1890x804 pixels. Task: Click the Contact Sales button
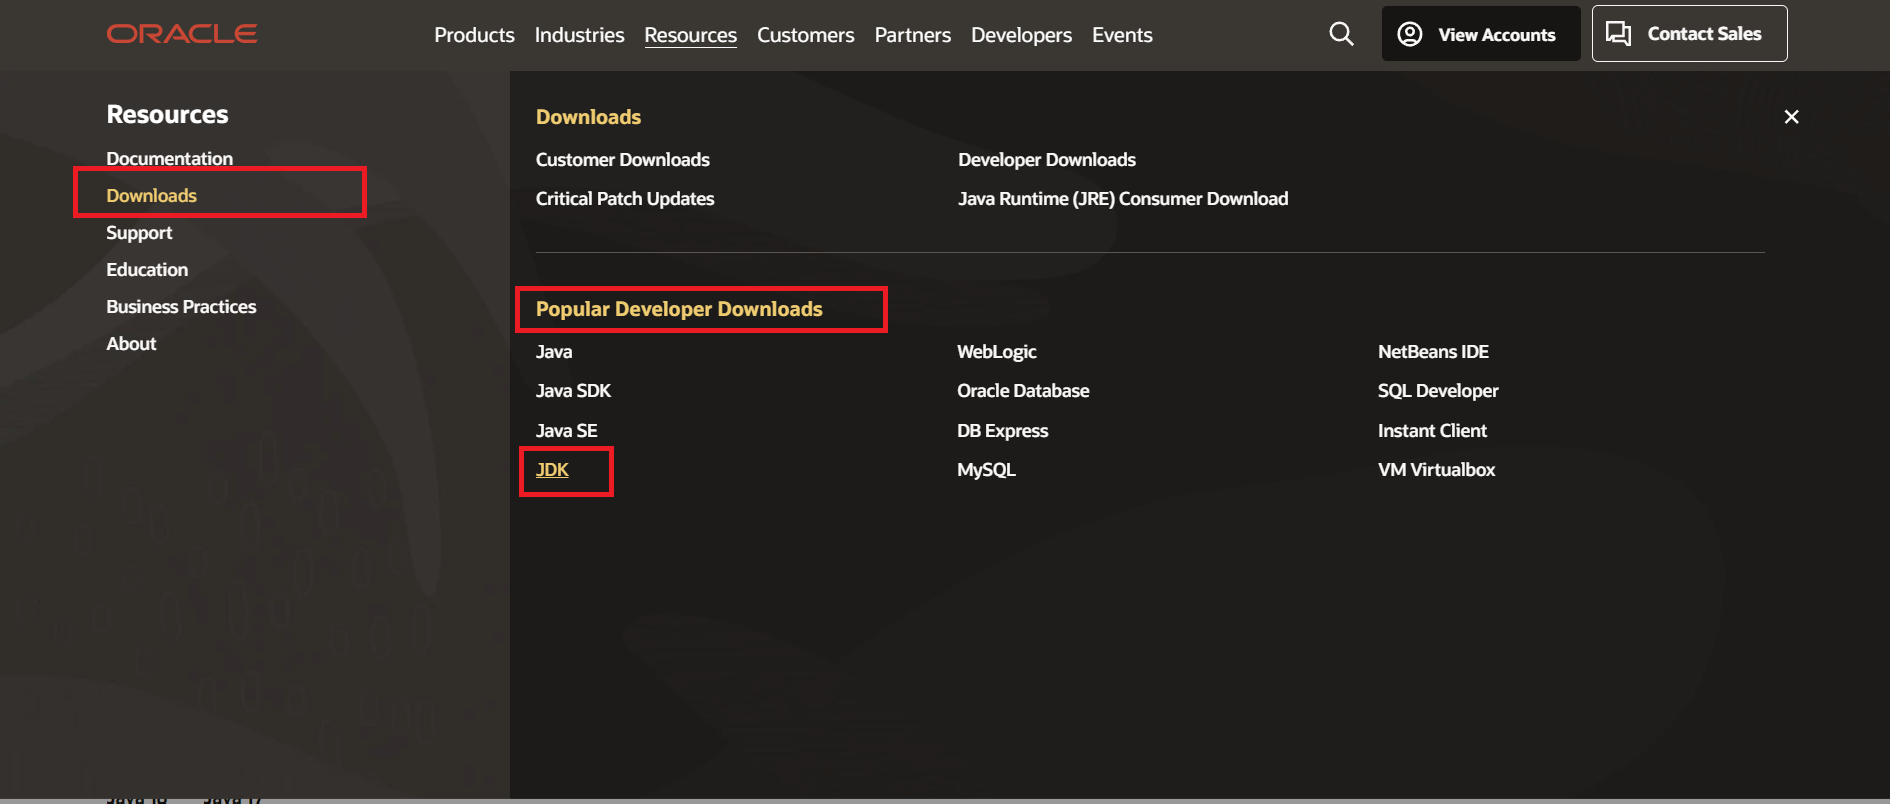[1689, 34]
